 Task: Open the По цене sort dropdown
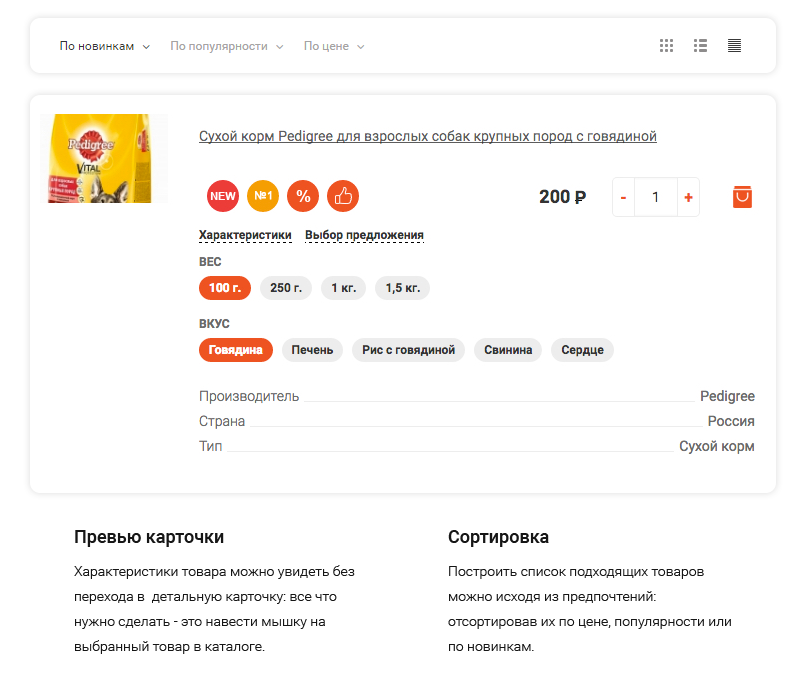click(x=334, y=46)
